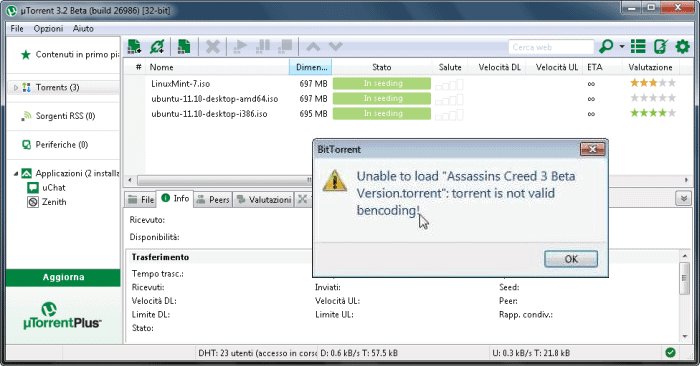Viewport: 700px width, 366px height.
Task: Open the search provider dropdown arrow
Action: coord(621,46)
